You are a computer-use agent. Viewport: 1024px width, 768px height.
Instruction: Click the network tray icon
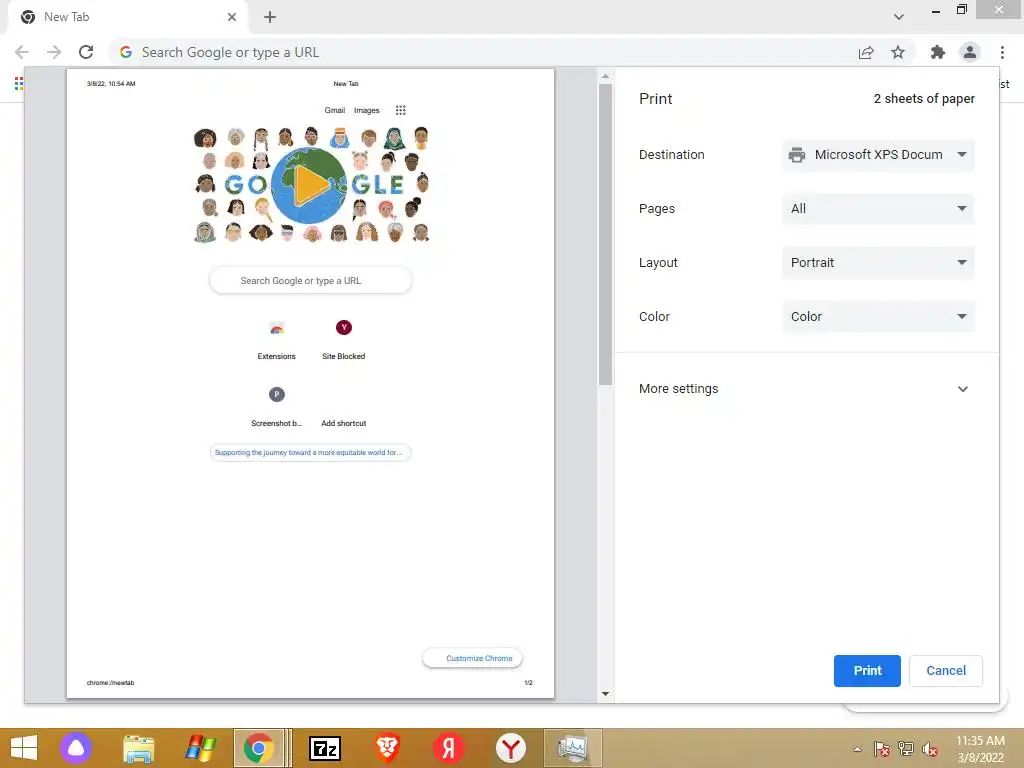[x=906, y=750]
